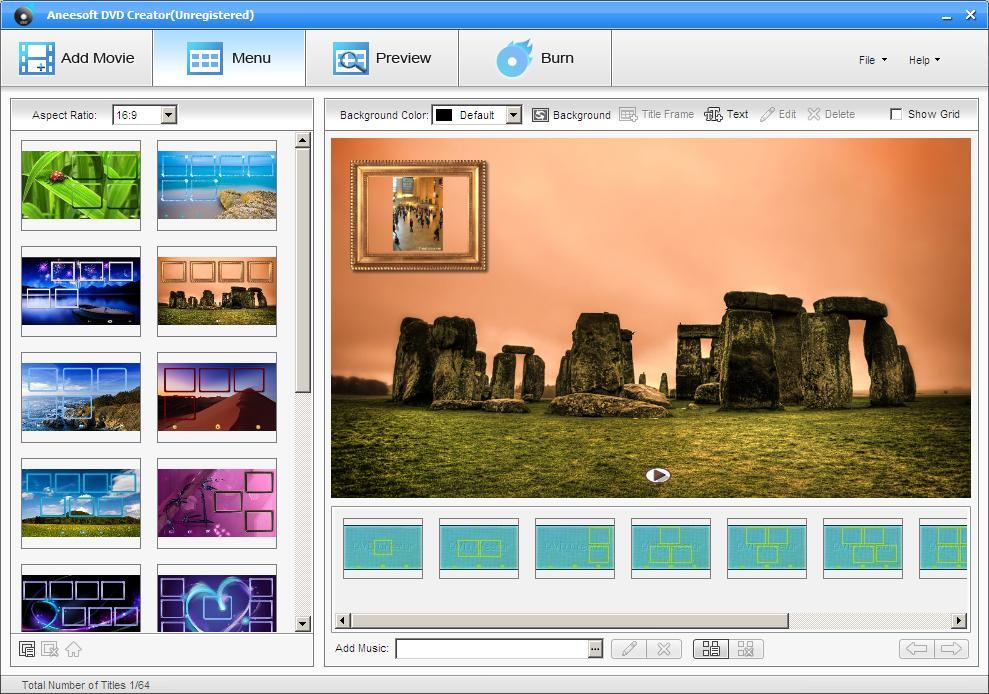Screen dimensions: 989x694
Task: Choose the first single-frame layout thumbnail
Action: tap(383, 548)
